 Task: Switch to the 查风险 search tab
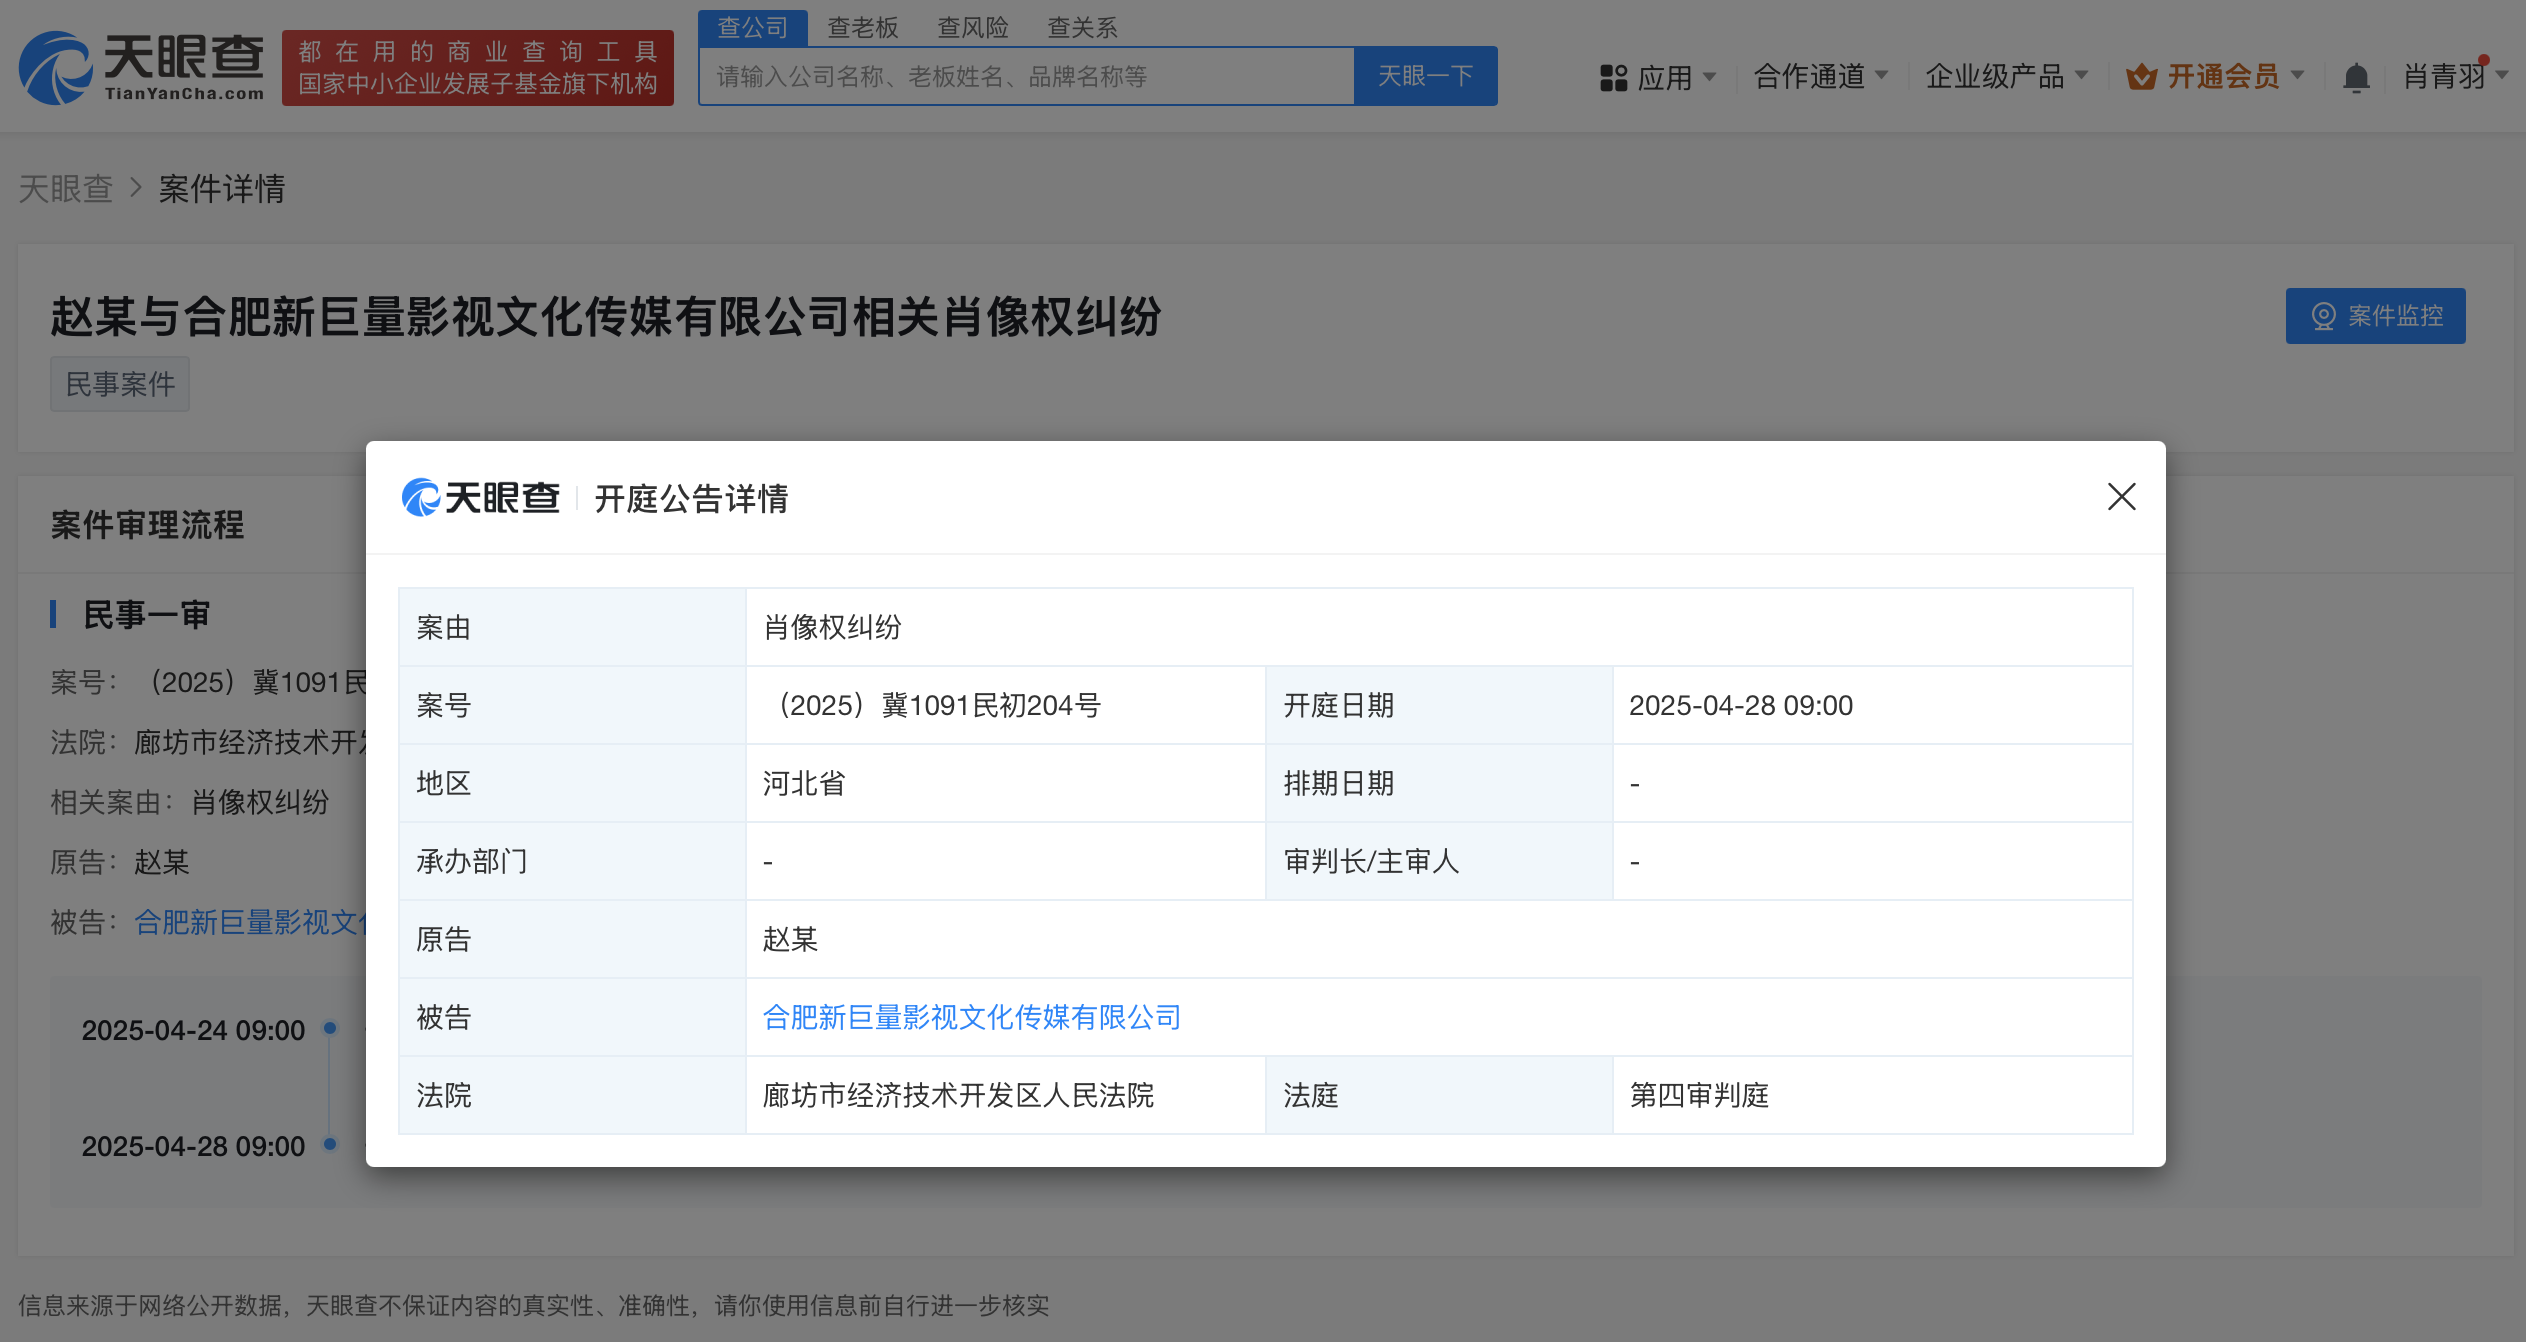coord(972,27)
